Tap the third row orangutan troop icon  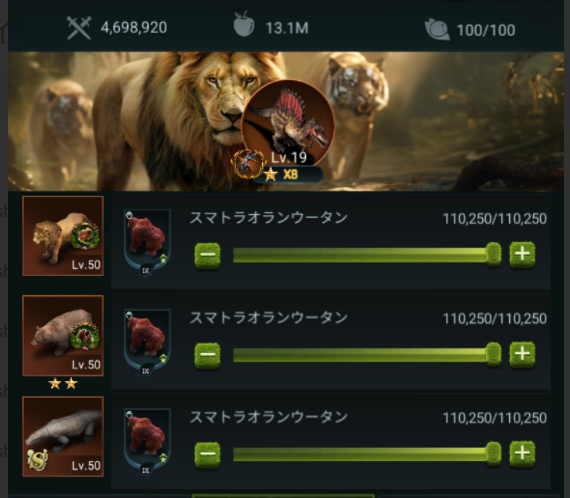[147, 442]
